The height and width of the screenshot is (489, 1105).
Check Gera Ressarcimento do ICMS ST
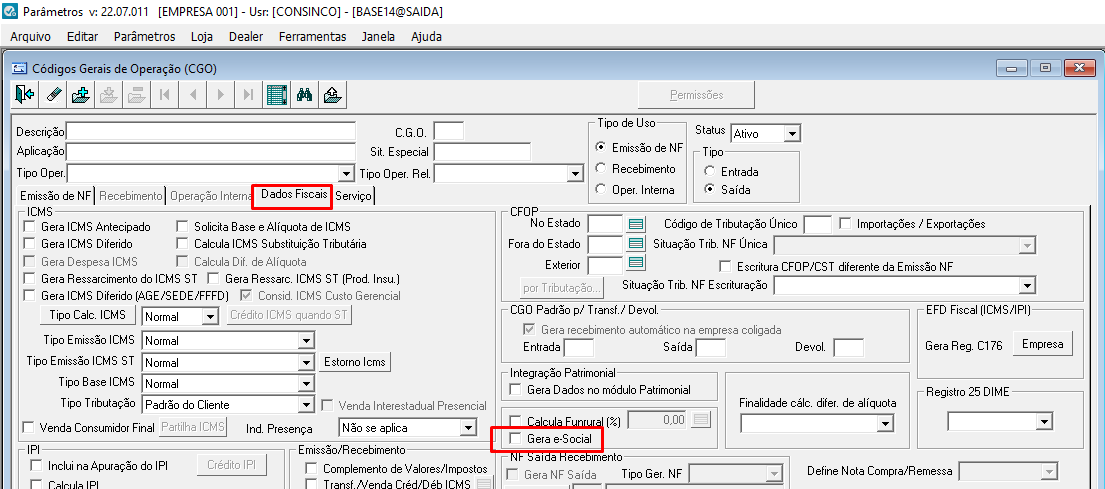point(30,278)
